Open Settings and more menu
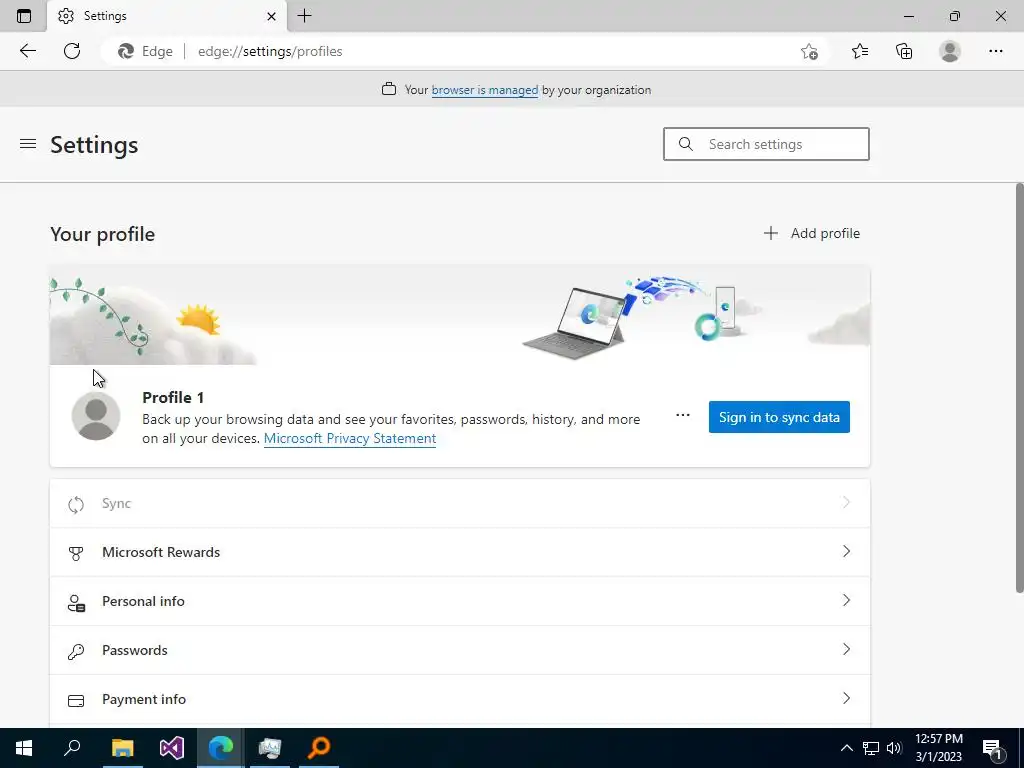 (995, 51)
